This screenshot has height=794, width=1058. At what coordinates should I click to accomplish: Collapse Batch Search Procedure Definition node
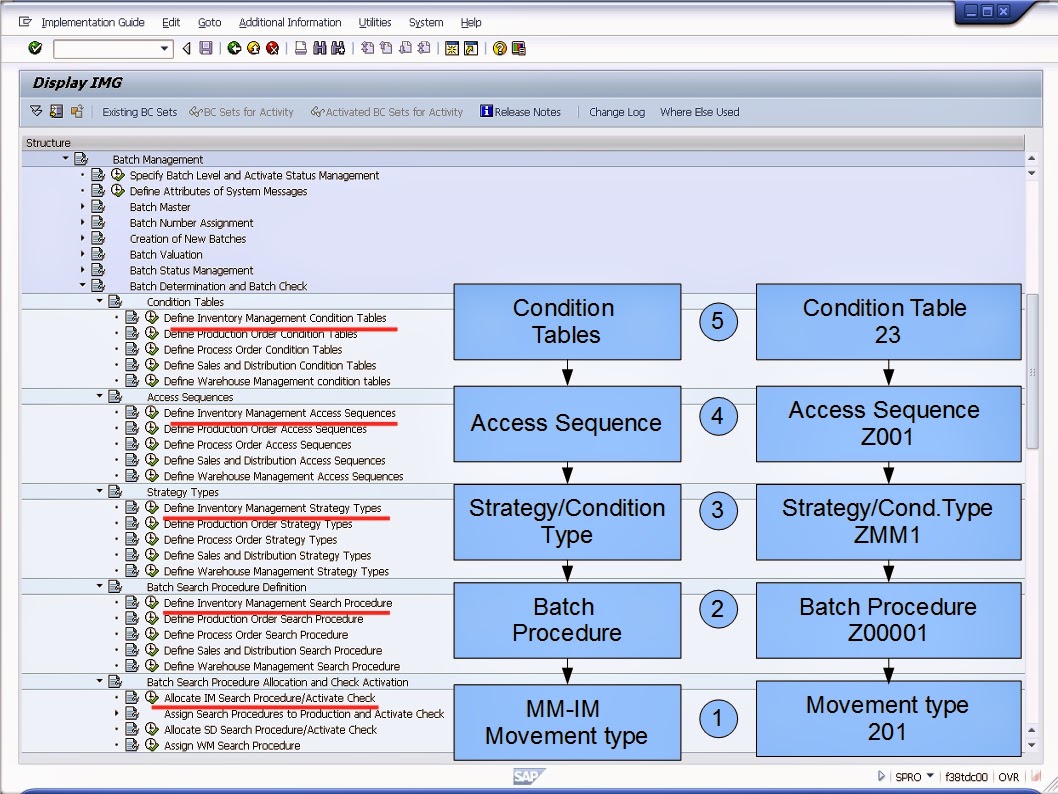point(100,586)
